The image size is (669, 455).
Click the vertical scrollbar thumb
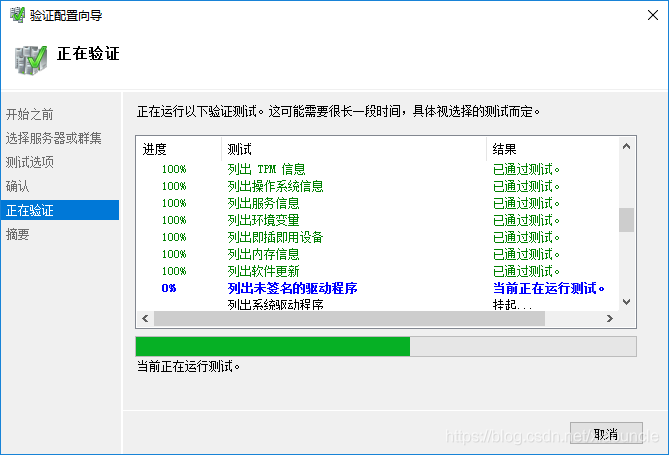[626, 220]
